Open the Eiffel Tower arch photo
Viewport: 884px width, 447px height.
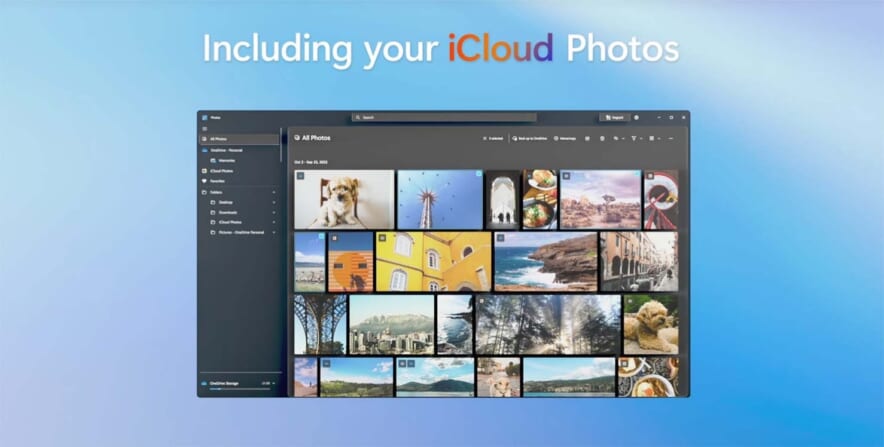320,325
